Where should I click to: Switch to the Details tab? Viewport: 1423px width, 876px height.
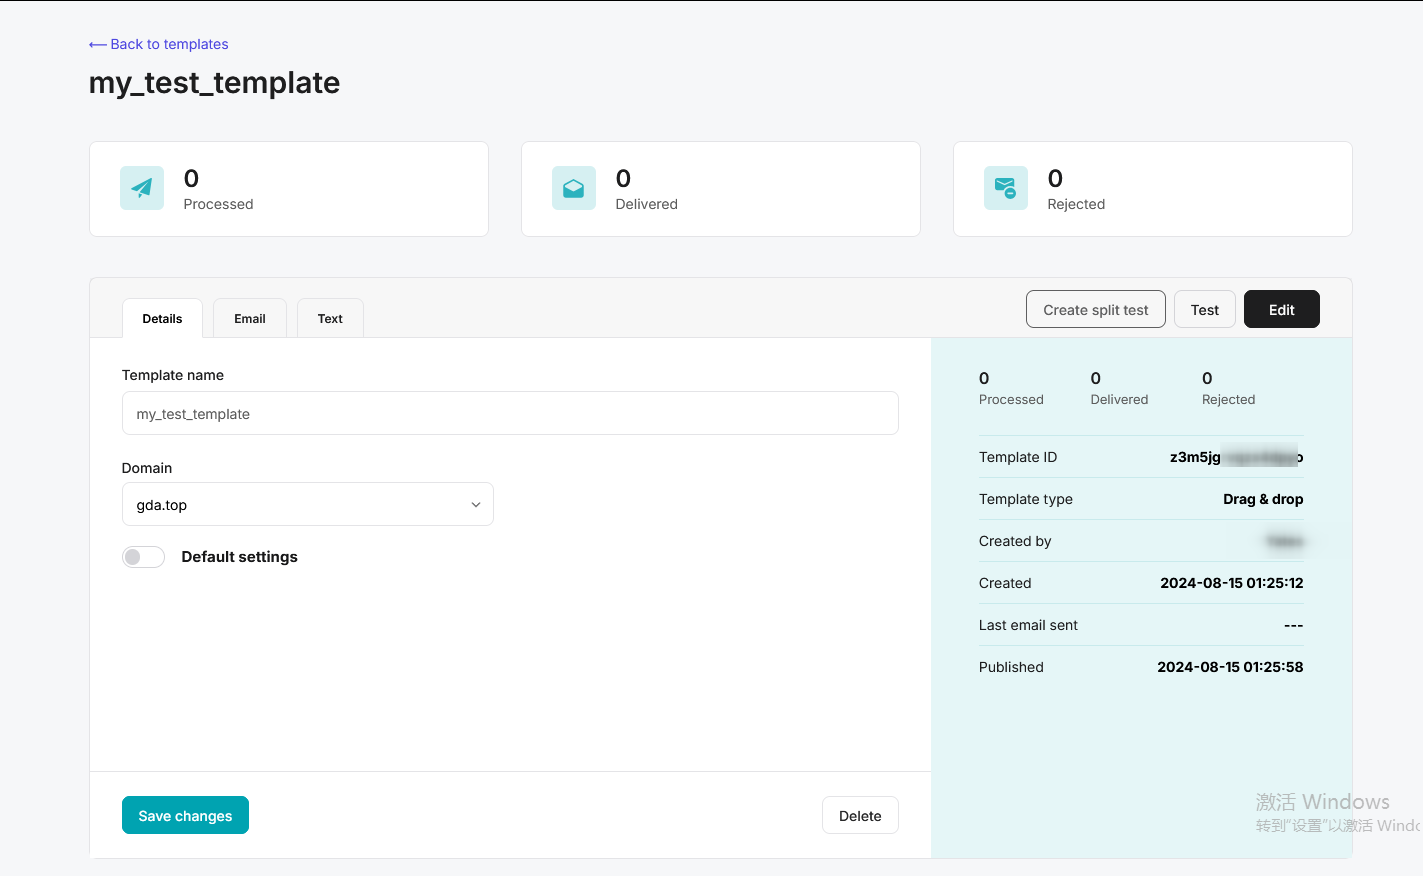pyautogui.click(x=162, y=319)
